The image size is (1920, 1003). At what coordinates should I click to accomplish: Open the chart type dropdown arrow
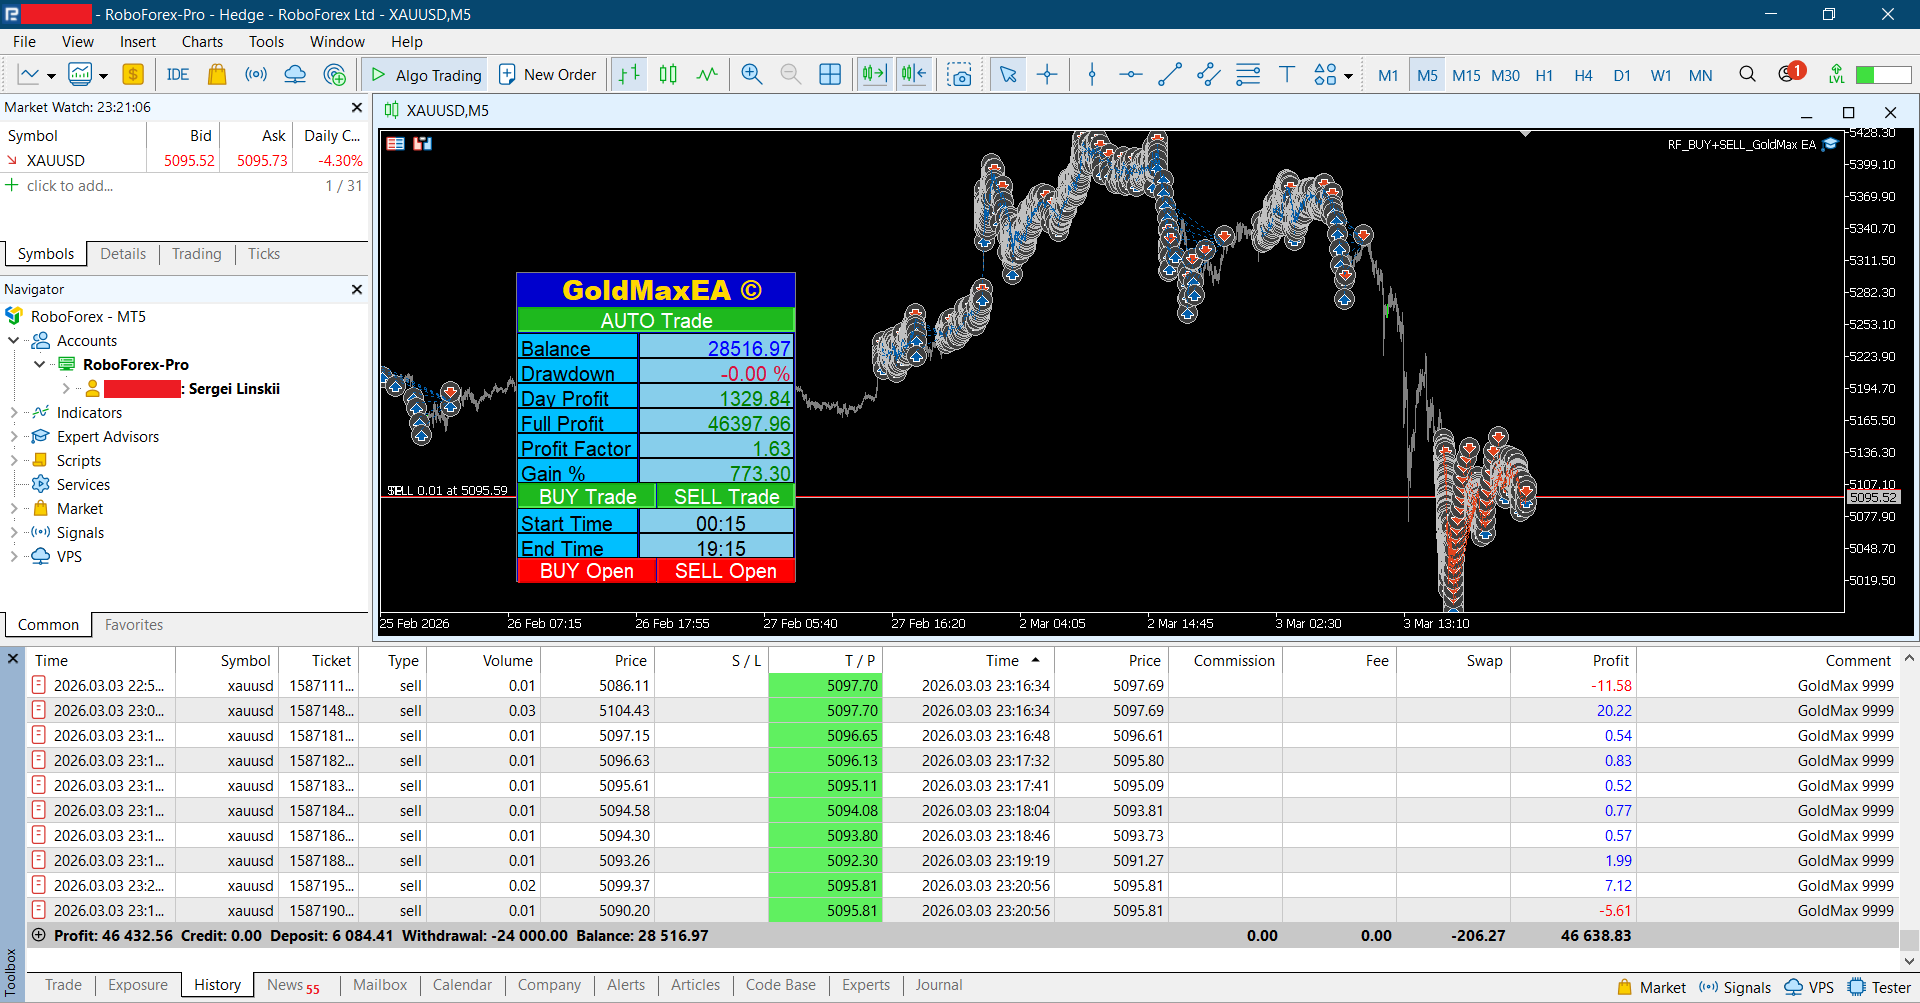click(x=51, y=76)
